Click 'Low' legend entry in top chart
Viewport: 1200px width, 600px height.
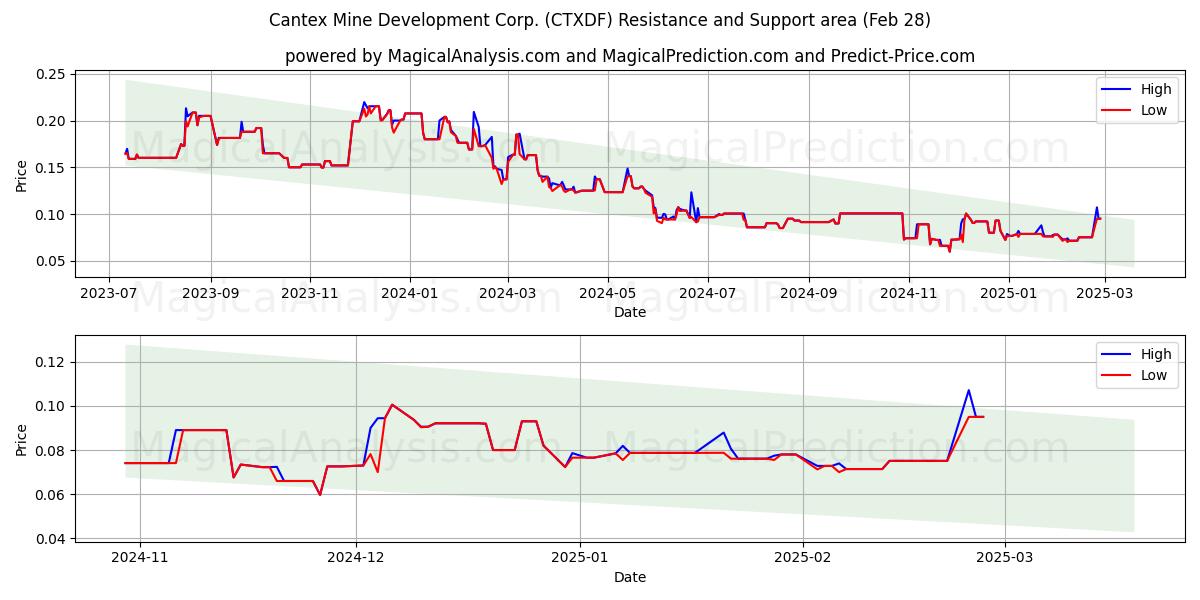point(1154,110)
